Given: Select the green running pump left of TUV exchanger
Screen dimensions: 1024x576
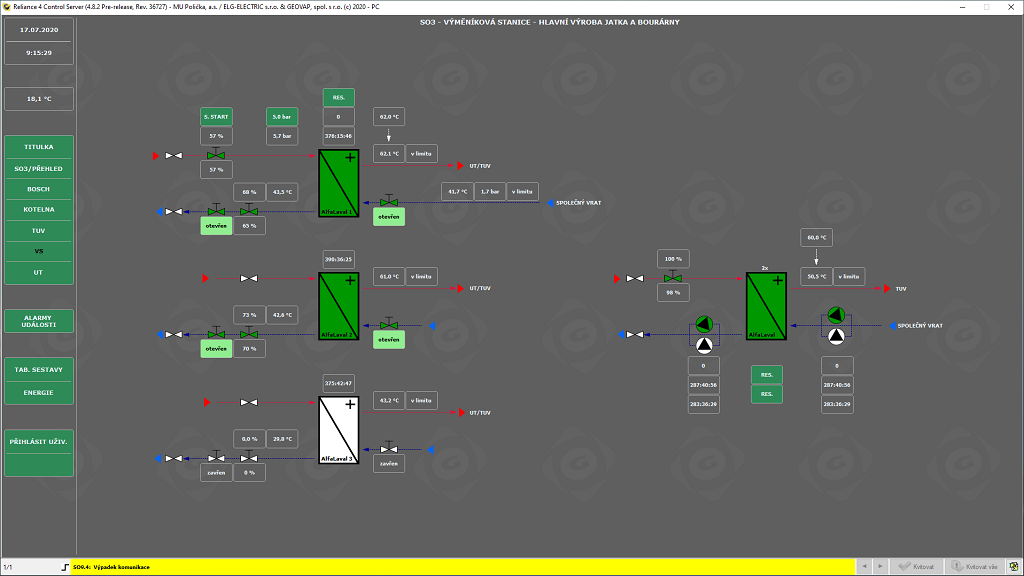Looking at the screenshot, I should pos(704,324).
